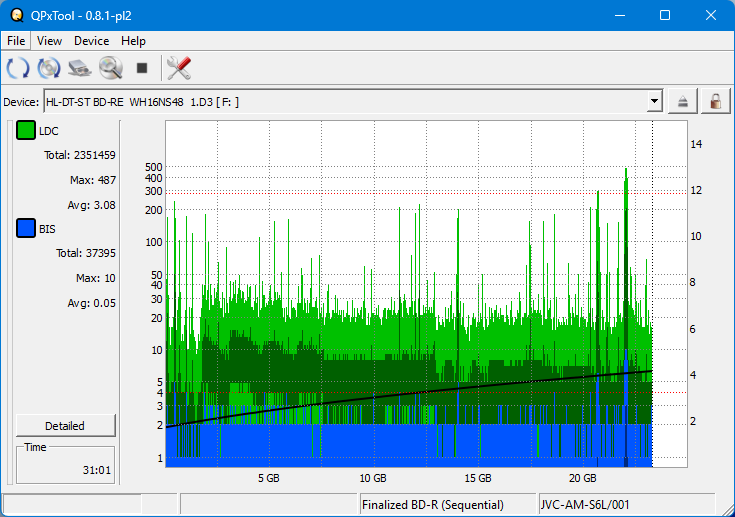
Task: Click LDC Total: 2351459 value
Action: [80, 155]
